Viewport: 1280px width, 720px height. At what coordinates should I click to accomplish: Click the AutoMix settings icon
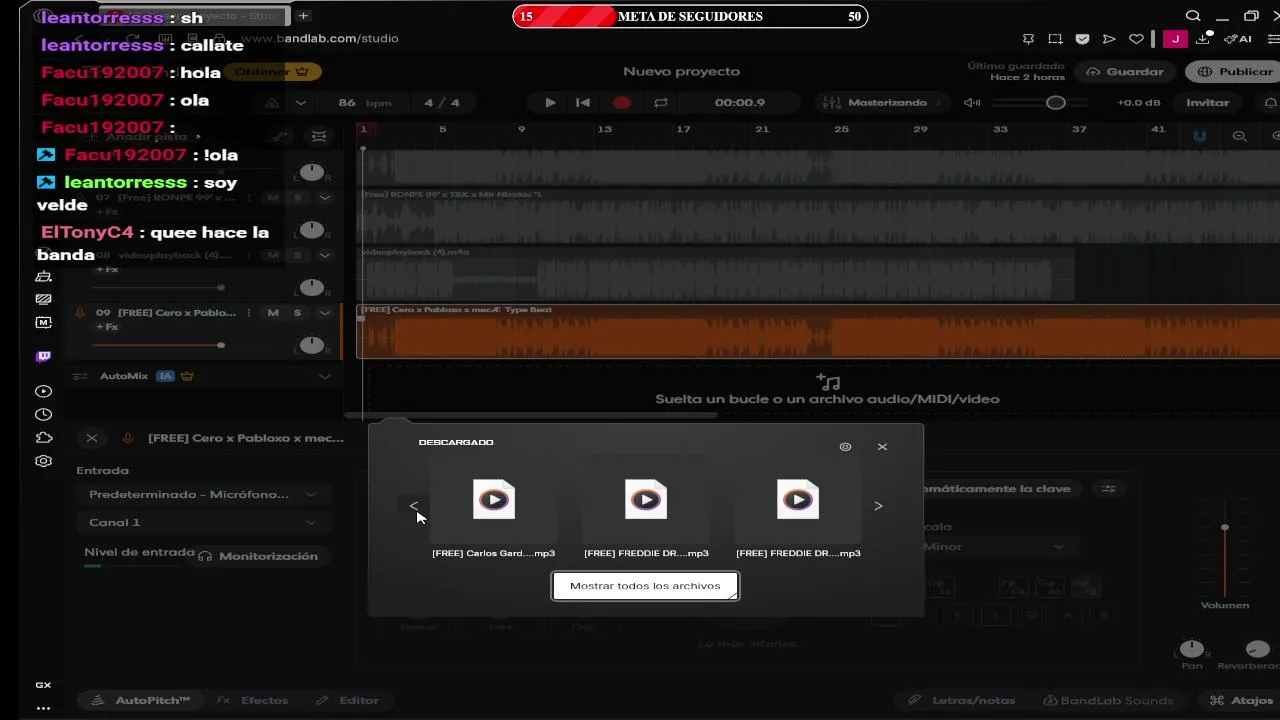(79, 376)
